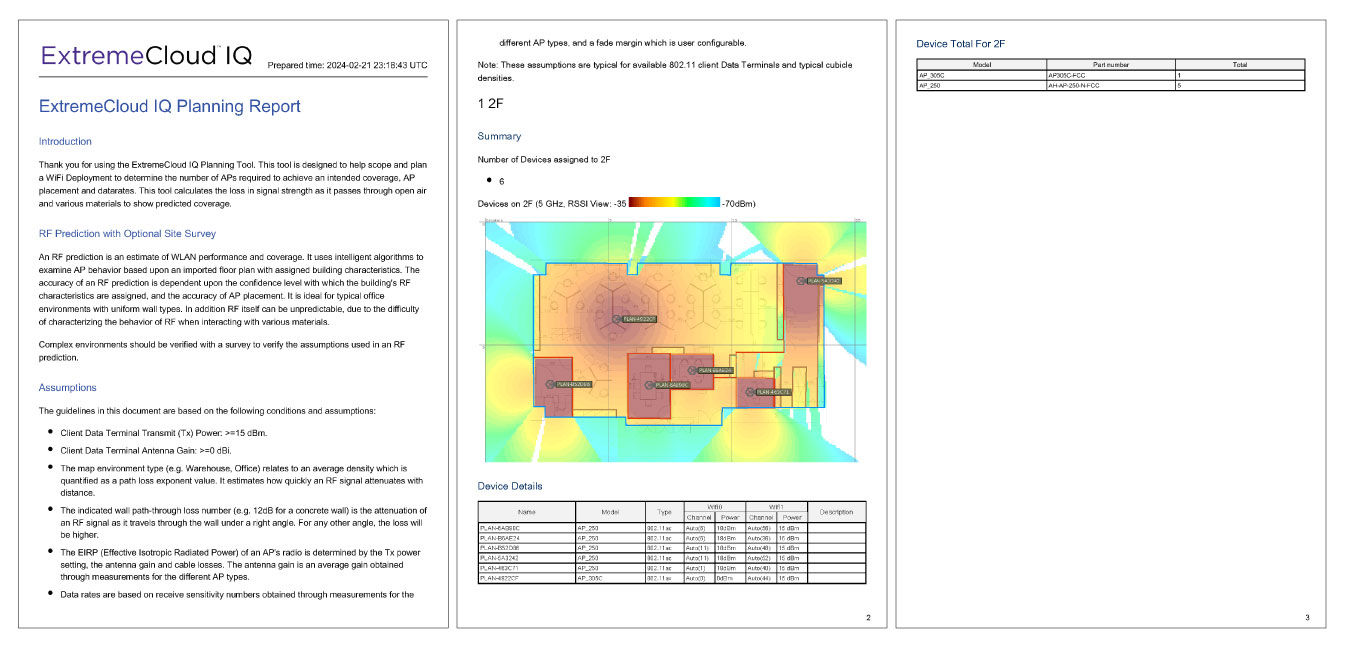Click the leftmost access point marker on the floor plan

551,384
